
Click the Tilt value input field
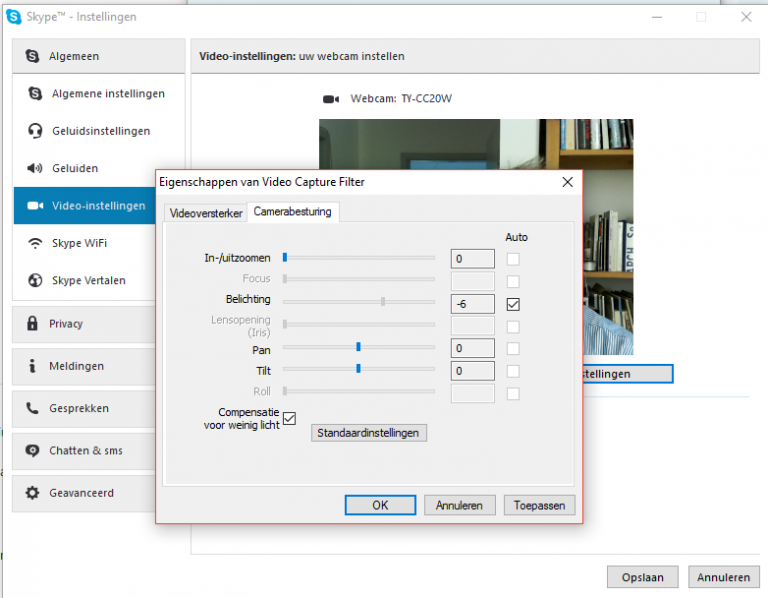tap(472, 371)
